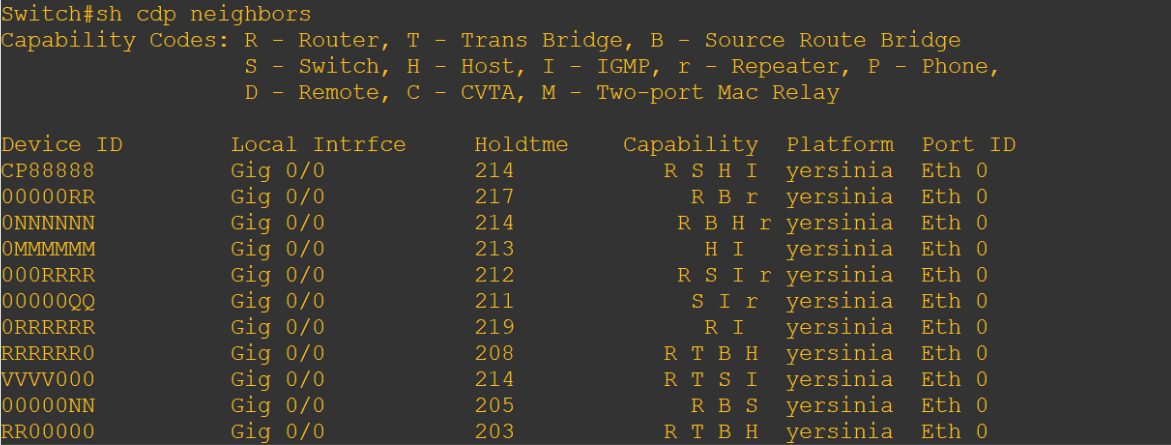Click capability 'R B S' for 00000NN
Screen dimensions: 1171x445
coord(724,405)
